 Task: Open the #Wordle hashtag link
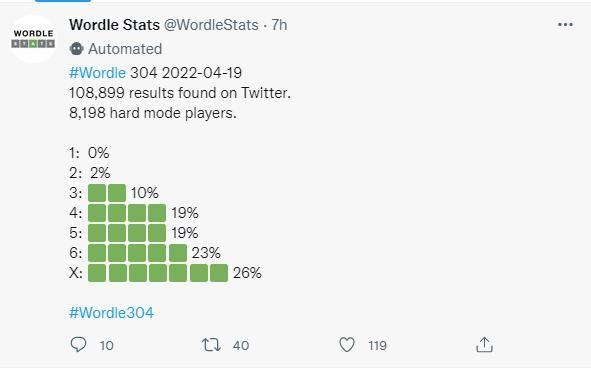(97, 72)
